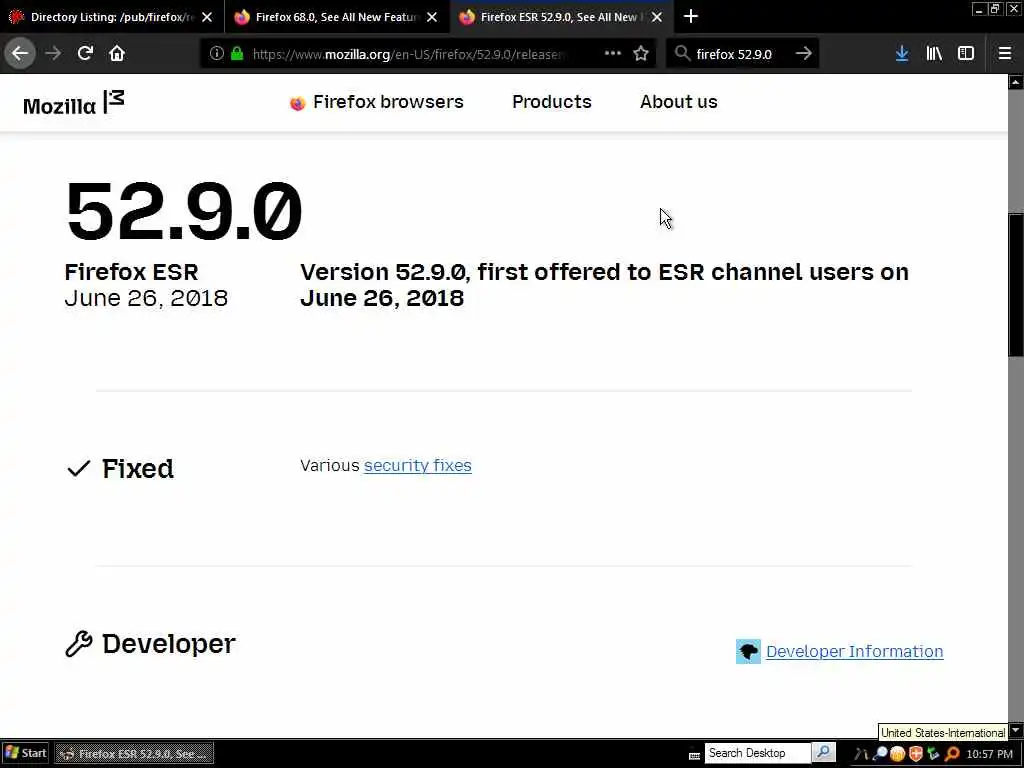This screenshot has width=1024, height=768.
Task: Open the Developer Information link
Action: pyautogui.click(x=854, y=652)
